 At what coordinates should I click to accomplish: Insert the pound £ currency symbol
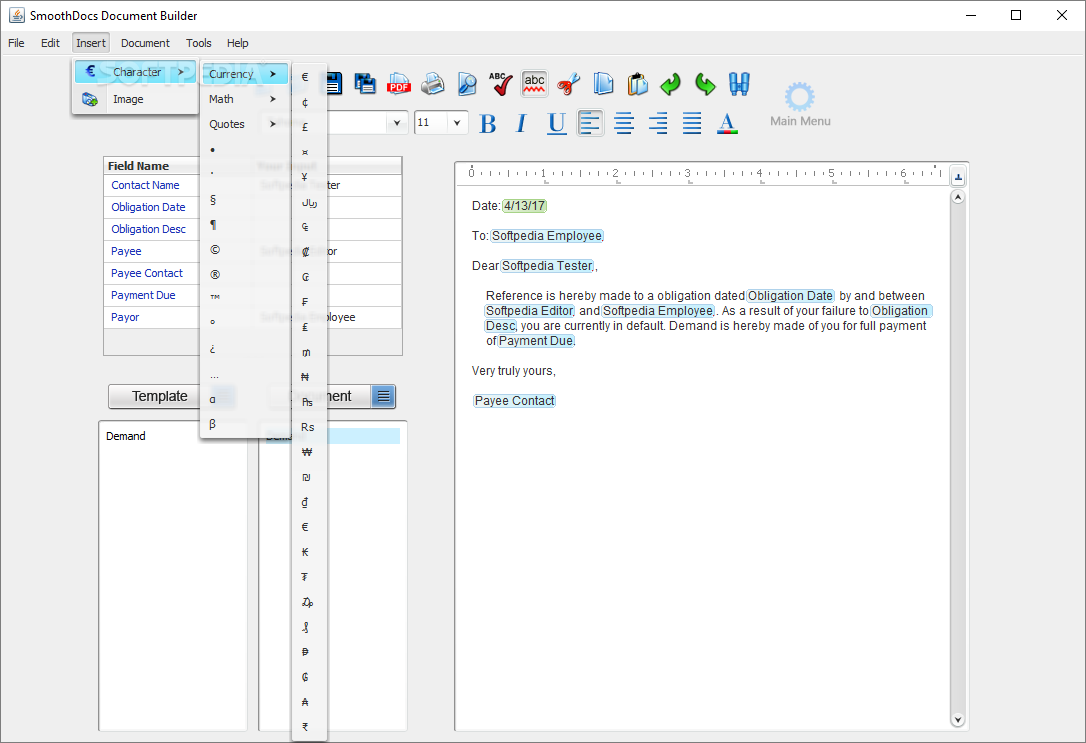coord(305,127)
